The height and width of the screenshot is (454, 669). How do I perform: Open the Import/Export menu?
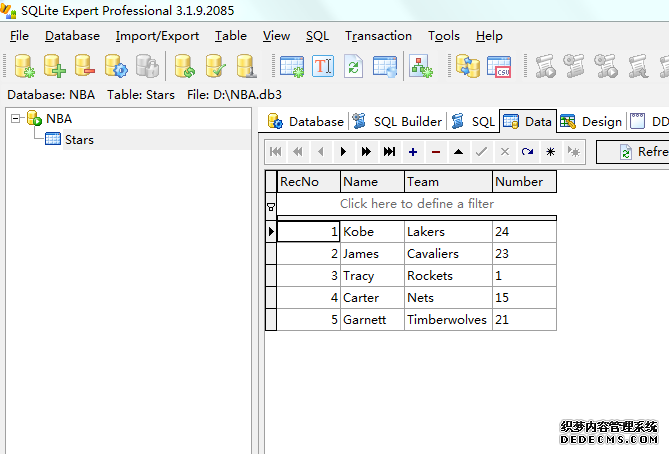[157, 36]
